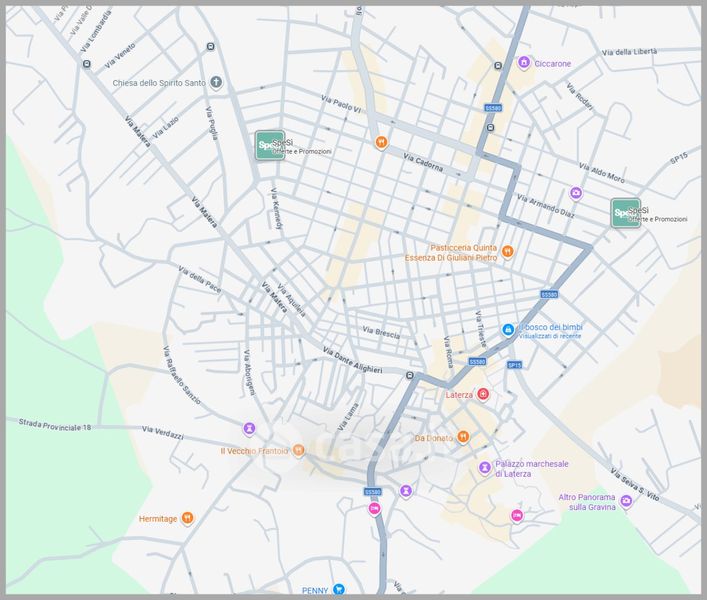Open the Da Donato restaurant pin

pyautogui.click(x=463, y=437)
